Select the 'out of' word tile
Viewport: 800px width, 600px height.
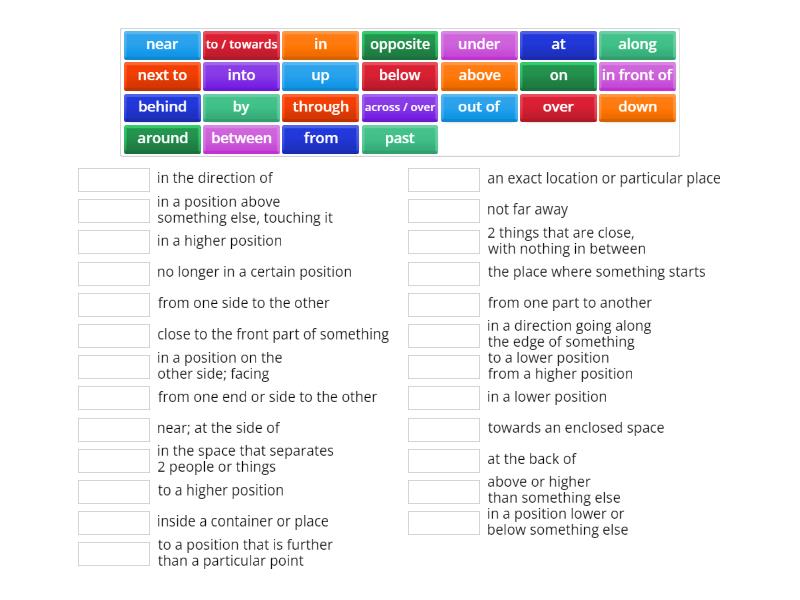(x=479, y=108)
